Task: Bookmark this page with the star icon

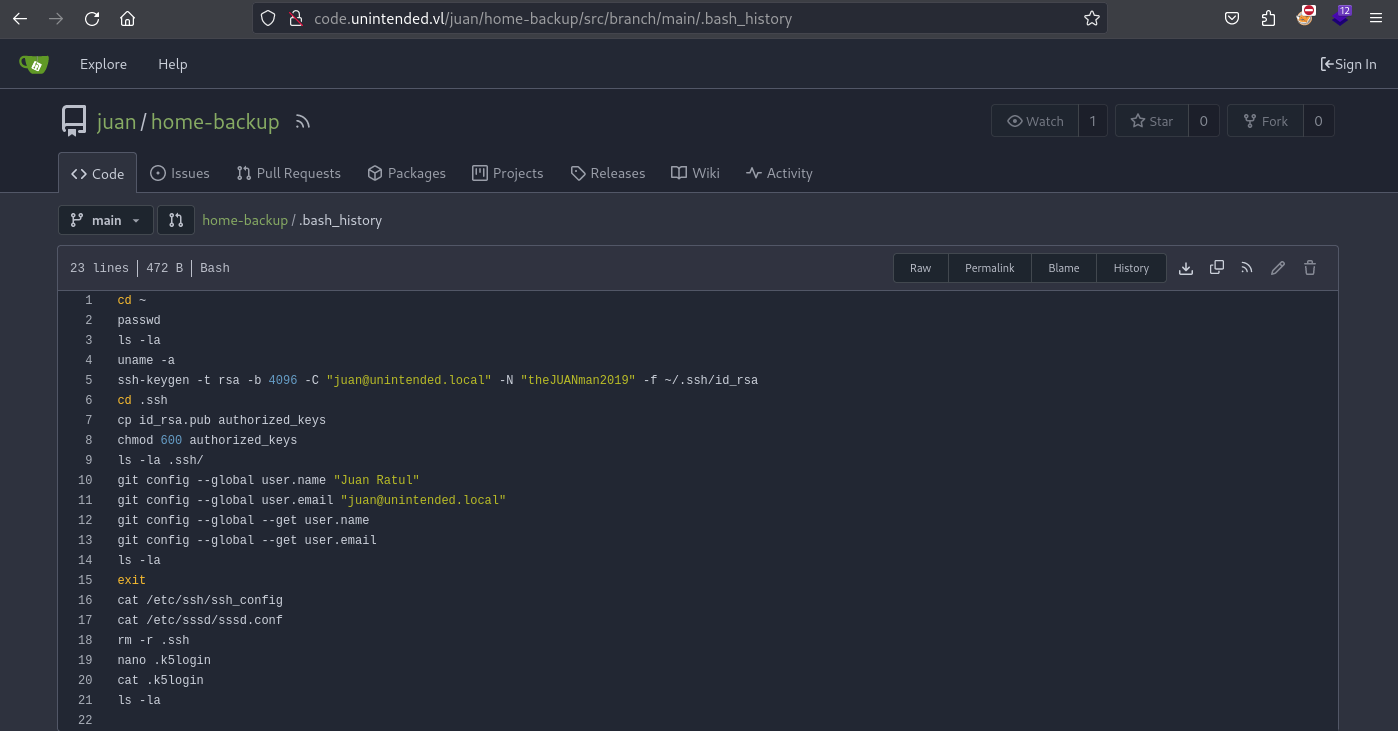Action: pos(1092,18)
